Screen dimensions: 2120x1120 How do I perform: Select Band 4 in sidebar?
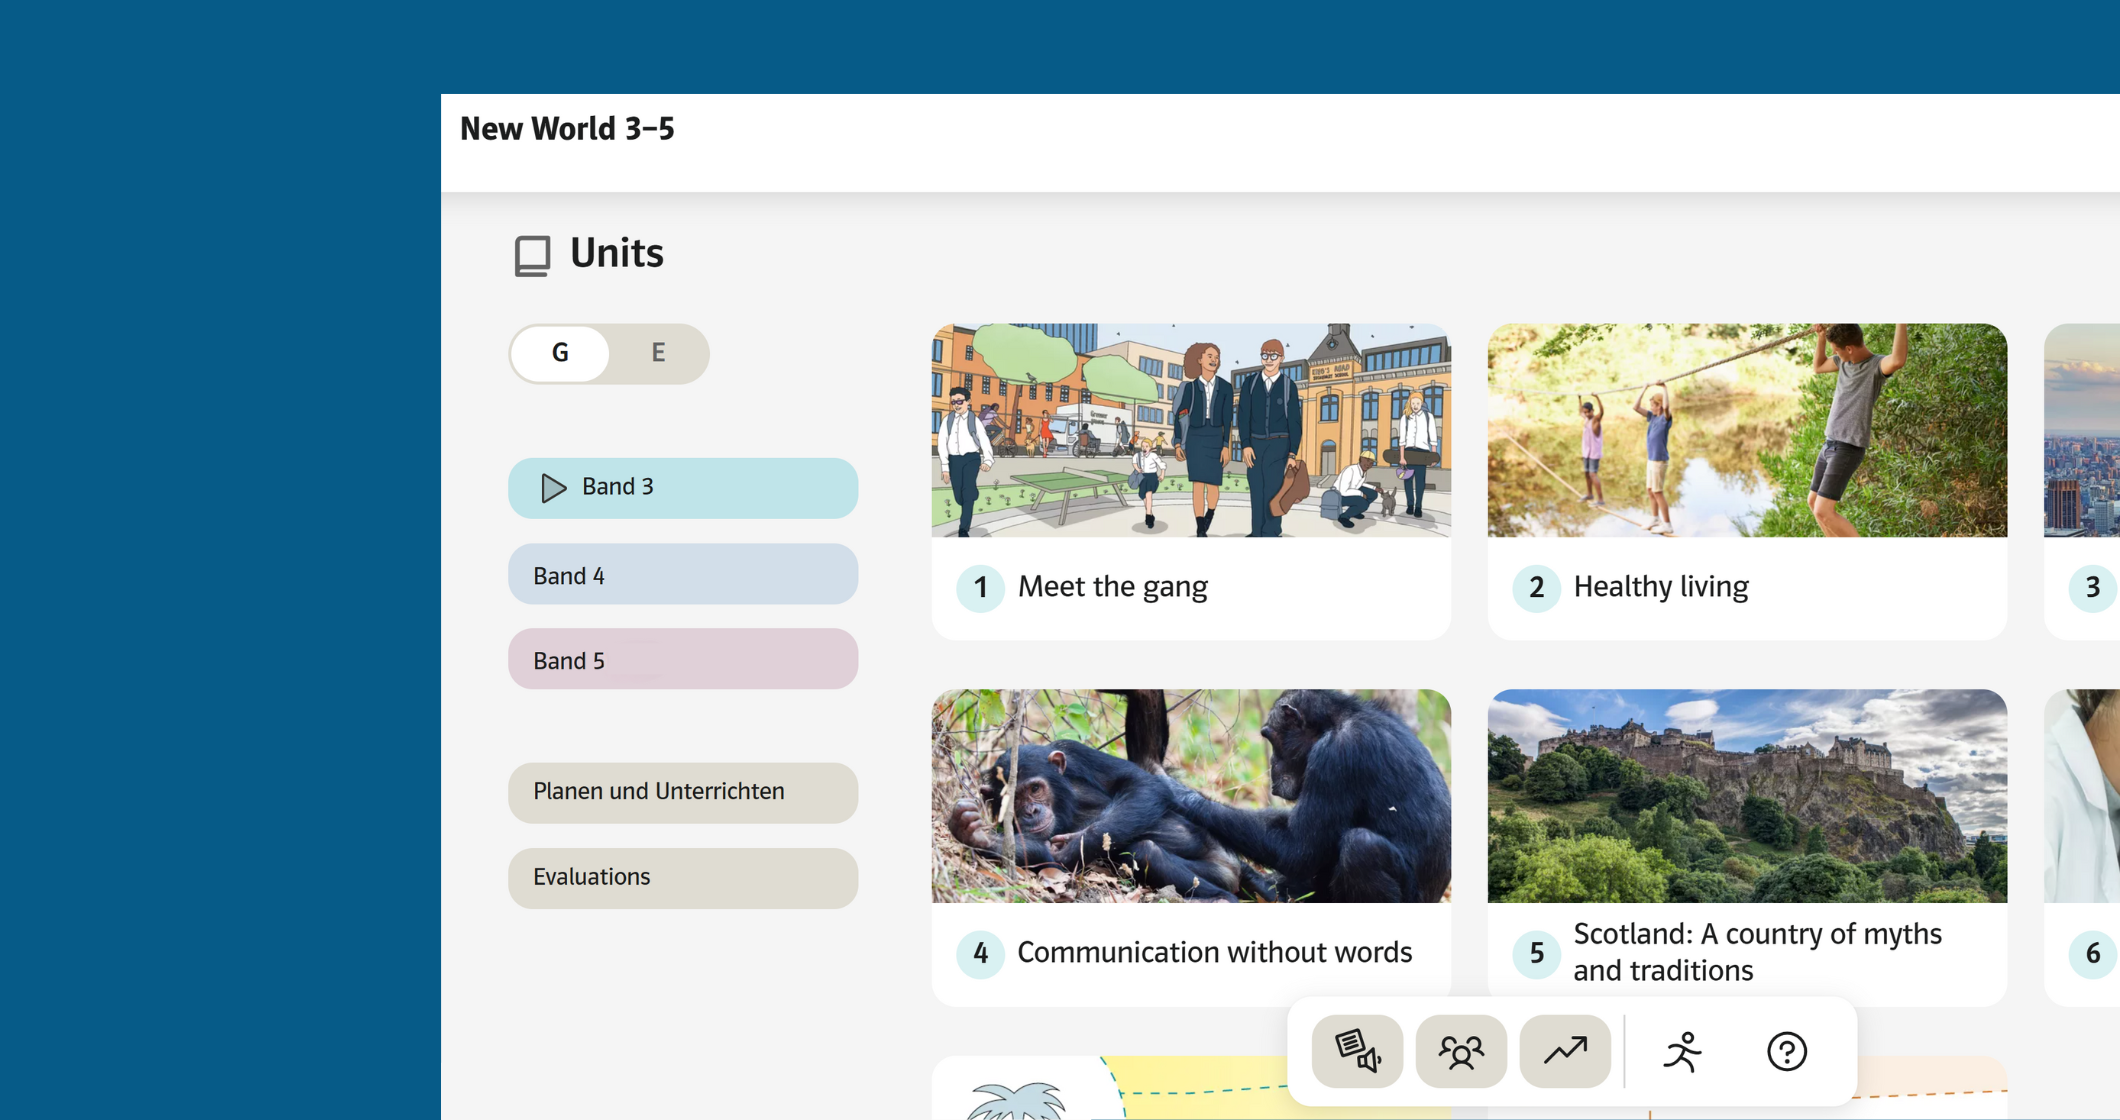(683, 575)
